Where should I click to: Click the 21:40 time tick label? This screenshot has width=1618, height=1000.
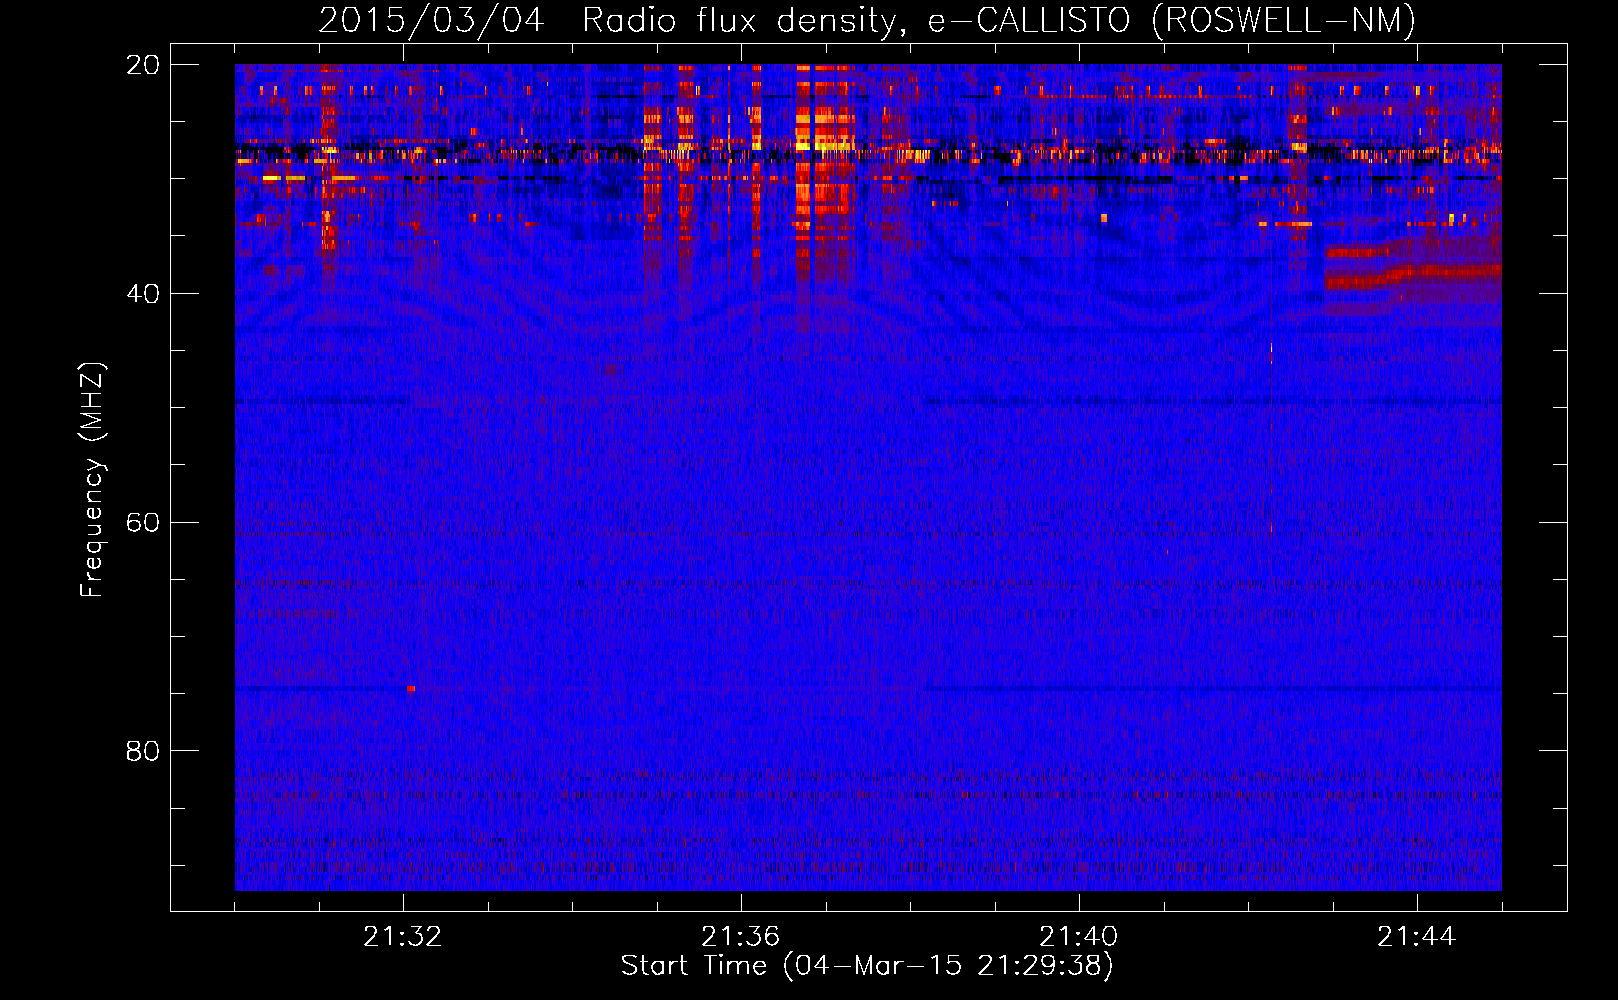[1078, 936]
